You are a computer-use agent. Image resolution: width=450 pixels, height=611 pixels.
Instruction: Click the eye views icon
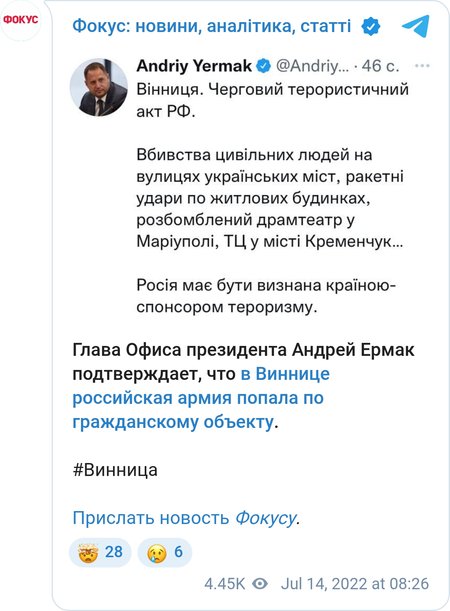tap(260, 584)
